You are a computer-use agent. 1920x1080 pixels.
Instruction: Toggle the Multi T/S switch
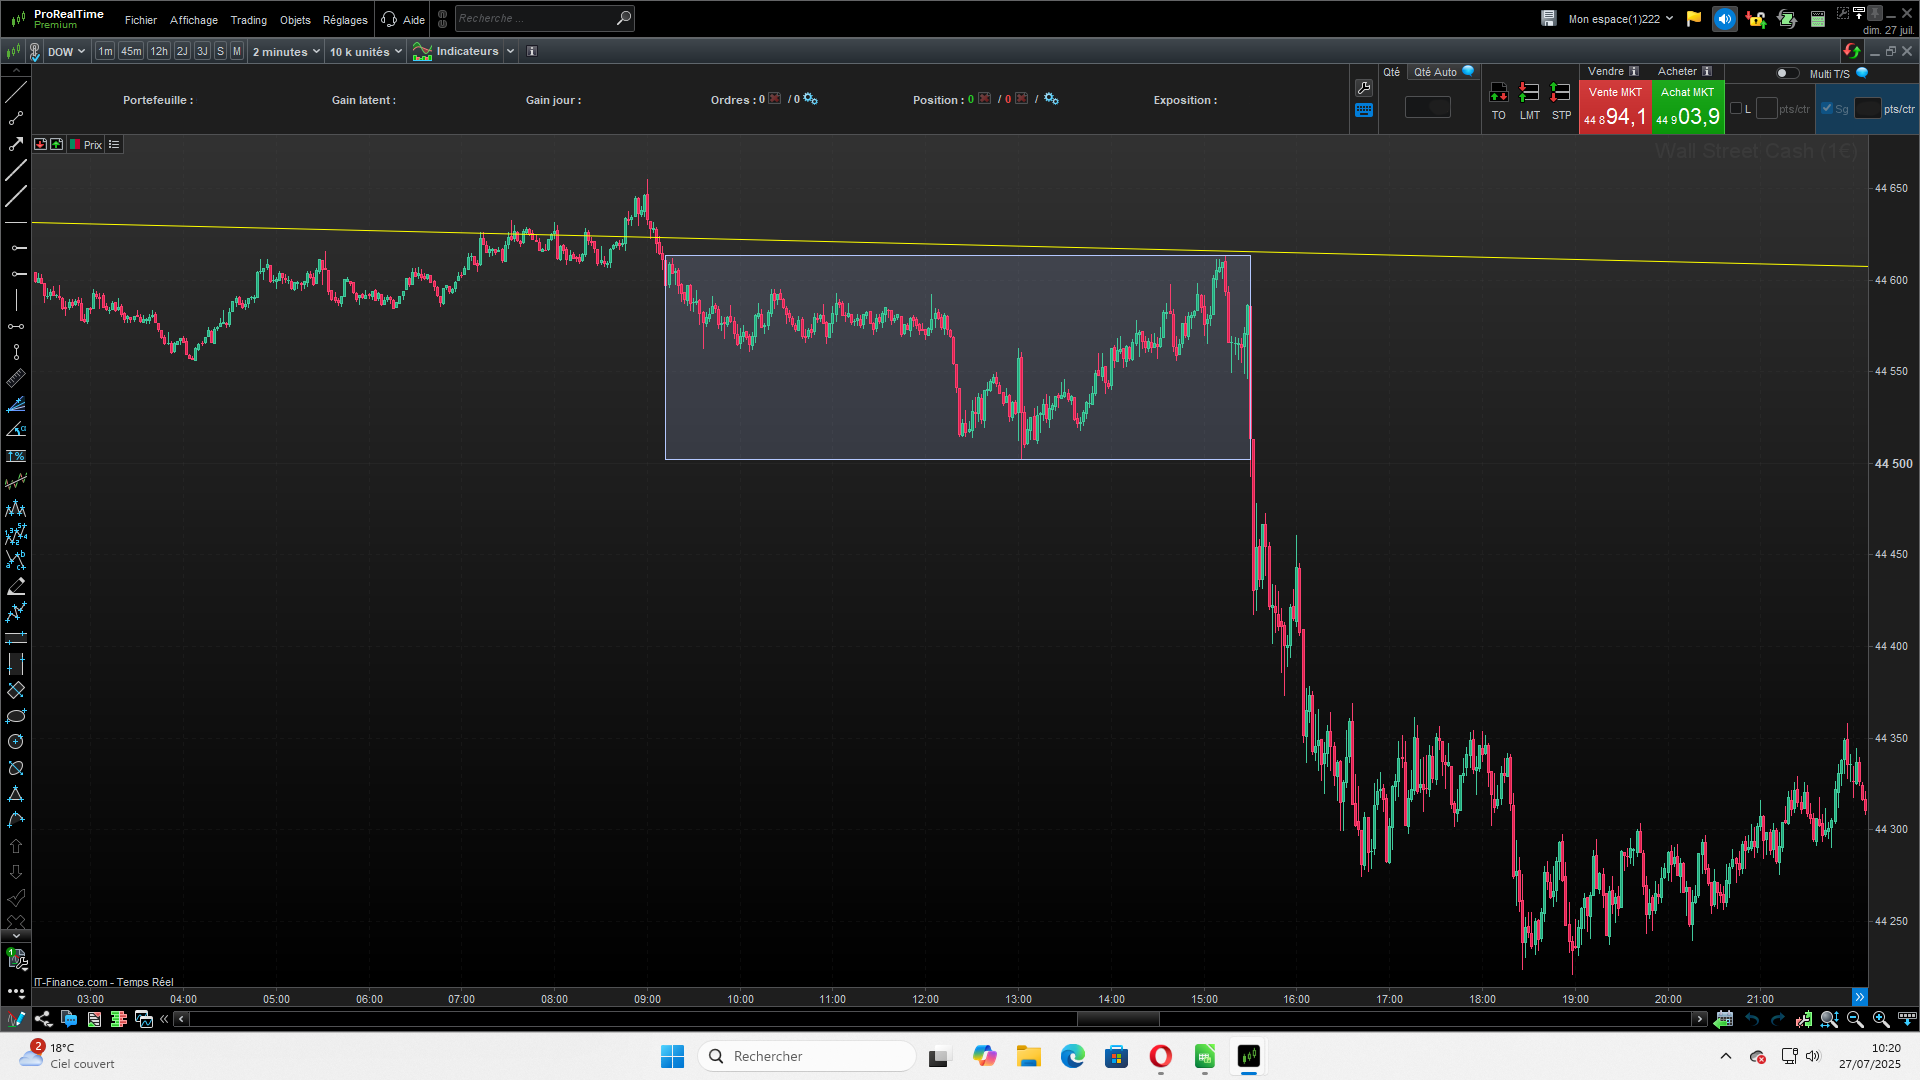click(1786, 73)
